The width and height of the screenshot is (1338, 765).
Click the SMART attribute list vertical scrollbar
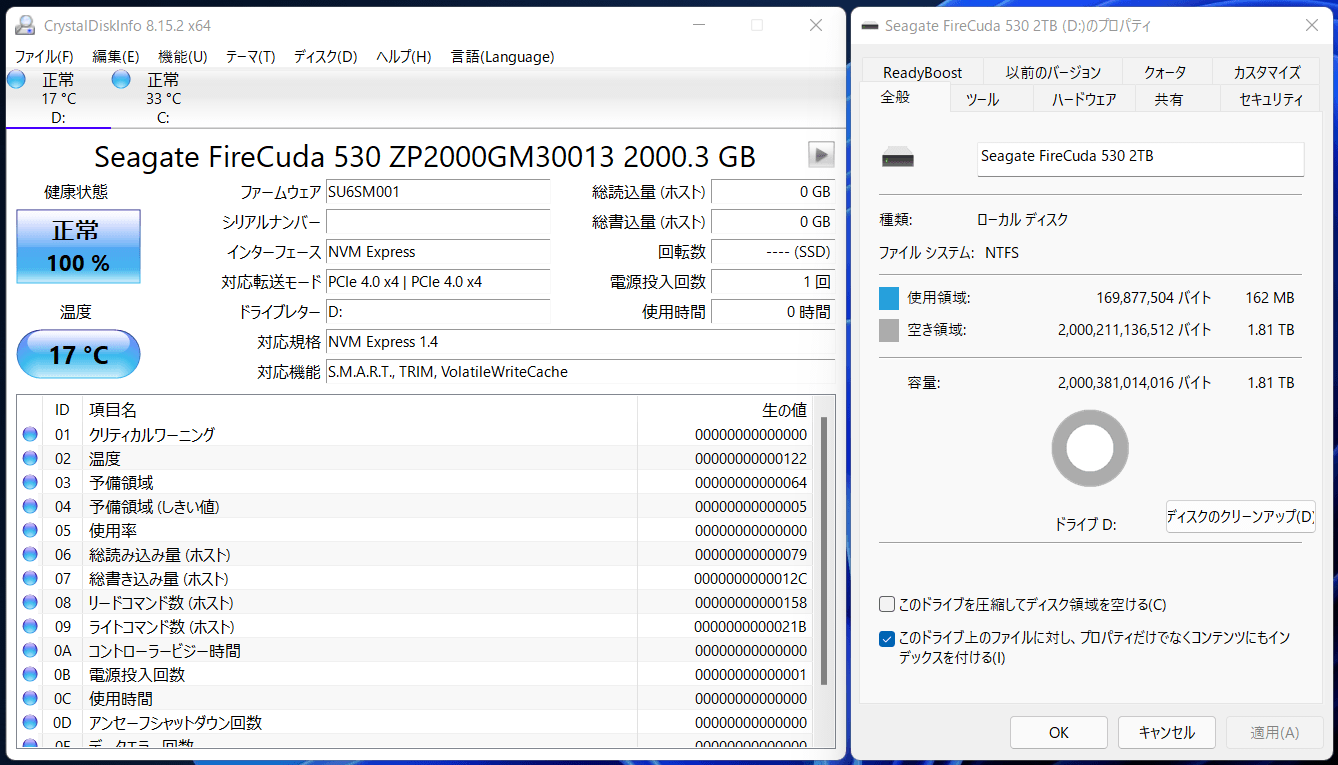pyautogui.click(x=824, y=550)
